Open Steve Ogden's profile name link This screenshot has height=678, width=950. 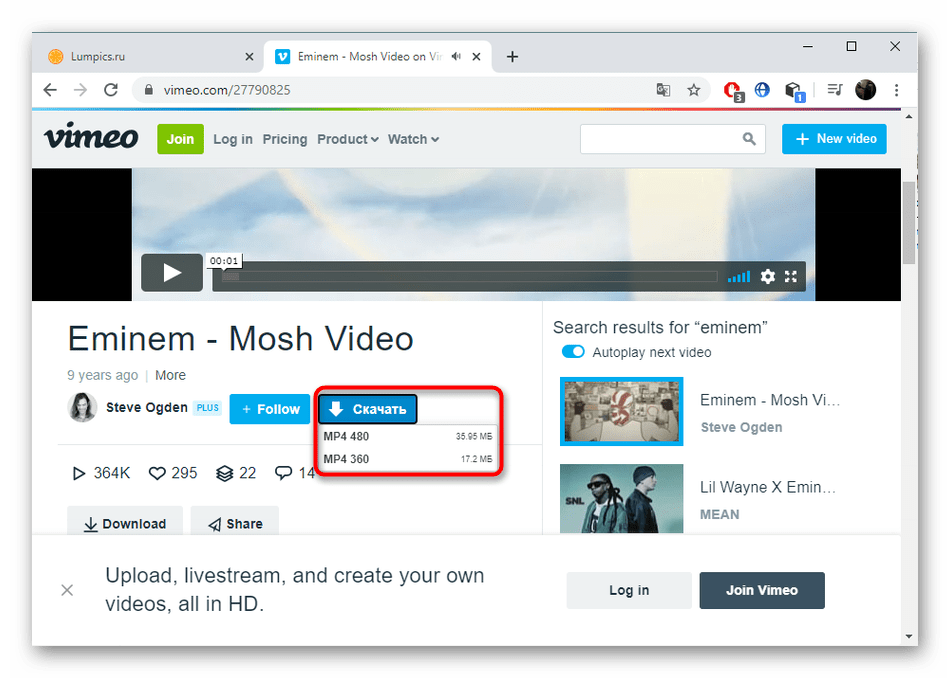point(147,407)
